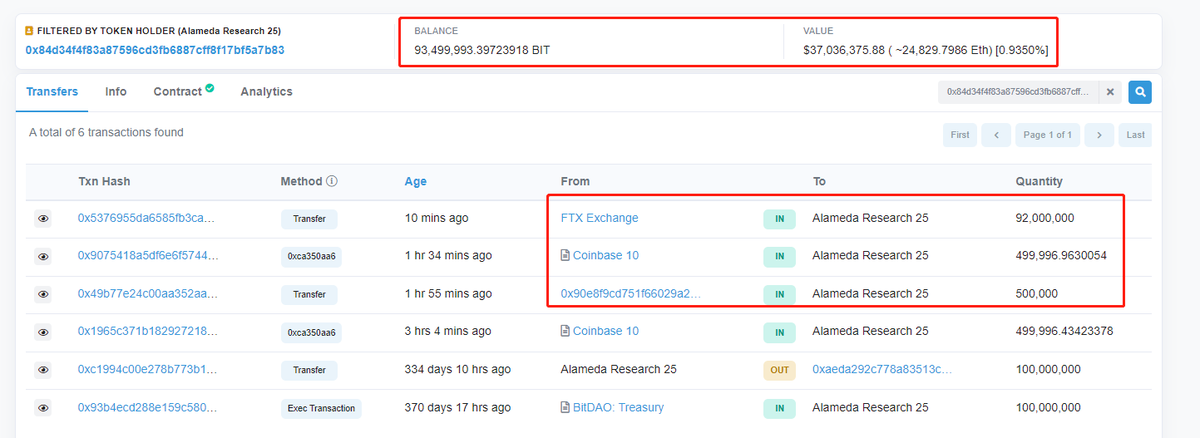Click eye icon for 0x5376955da6585fb3ca transaction
The image size is (1200, 438).
pos(43,218)
